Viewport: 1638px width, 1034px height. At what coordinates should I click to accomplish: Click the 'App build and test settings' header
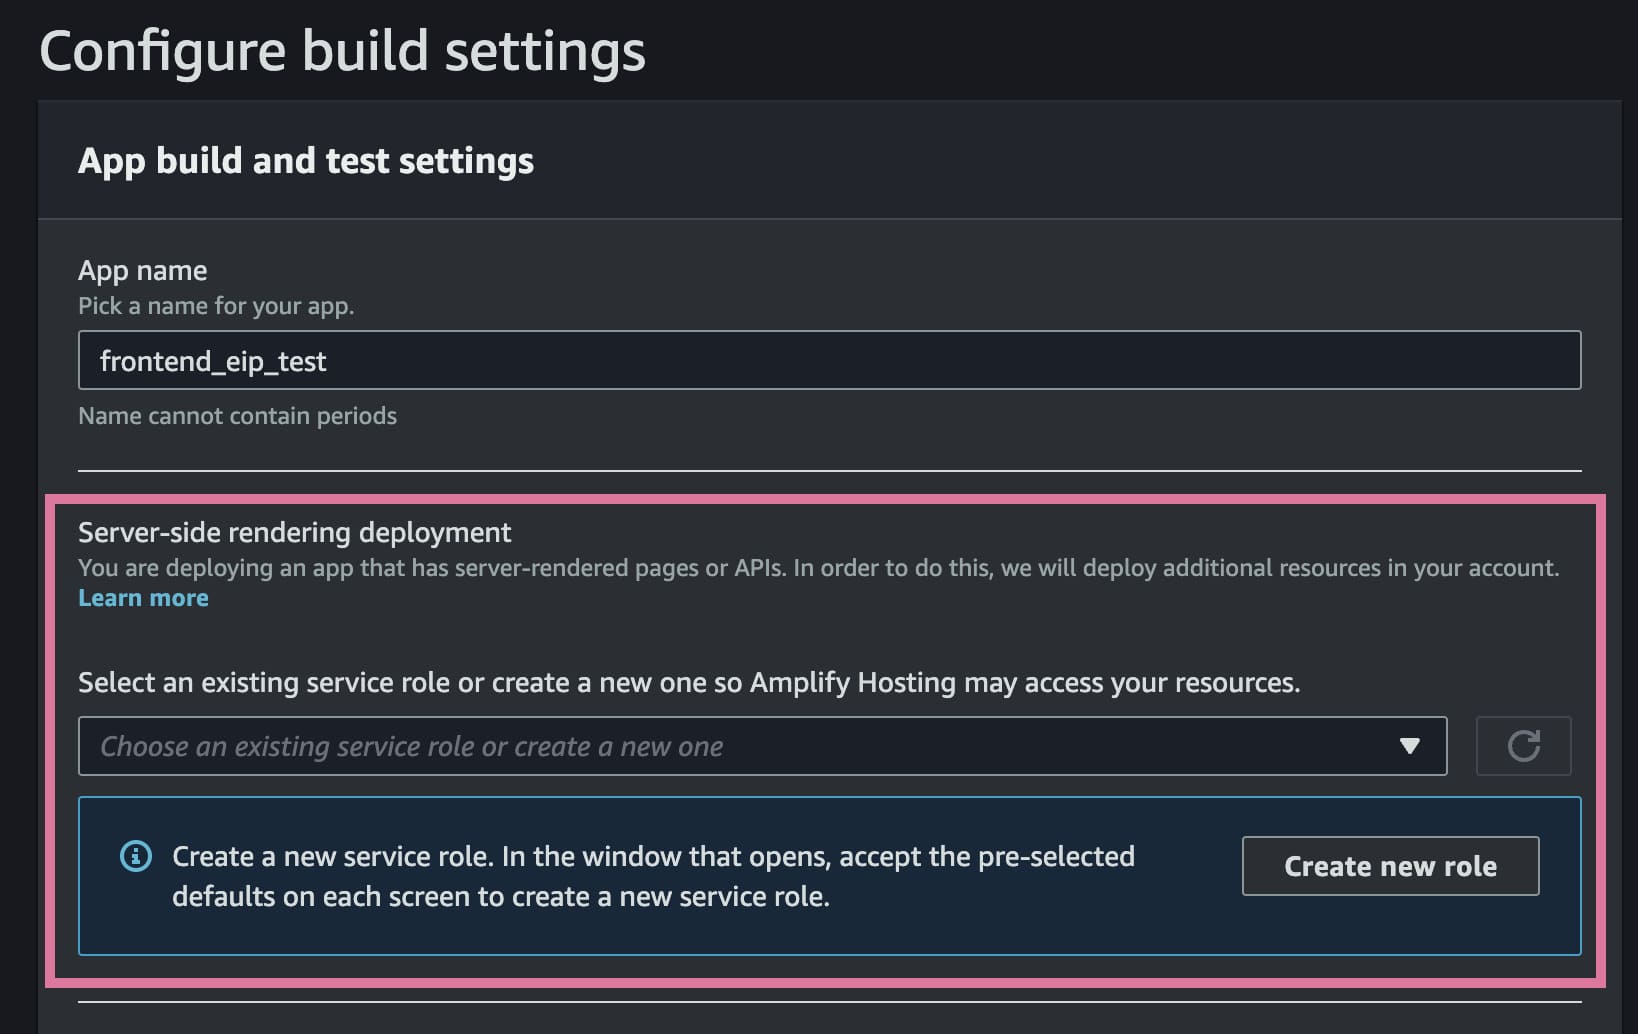(306, 161)
